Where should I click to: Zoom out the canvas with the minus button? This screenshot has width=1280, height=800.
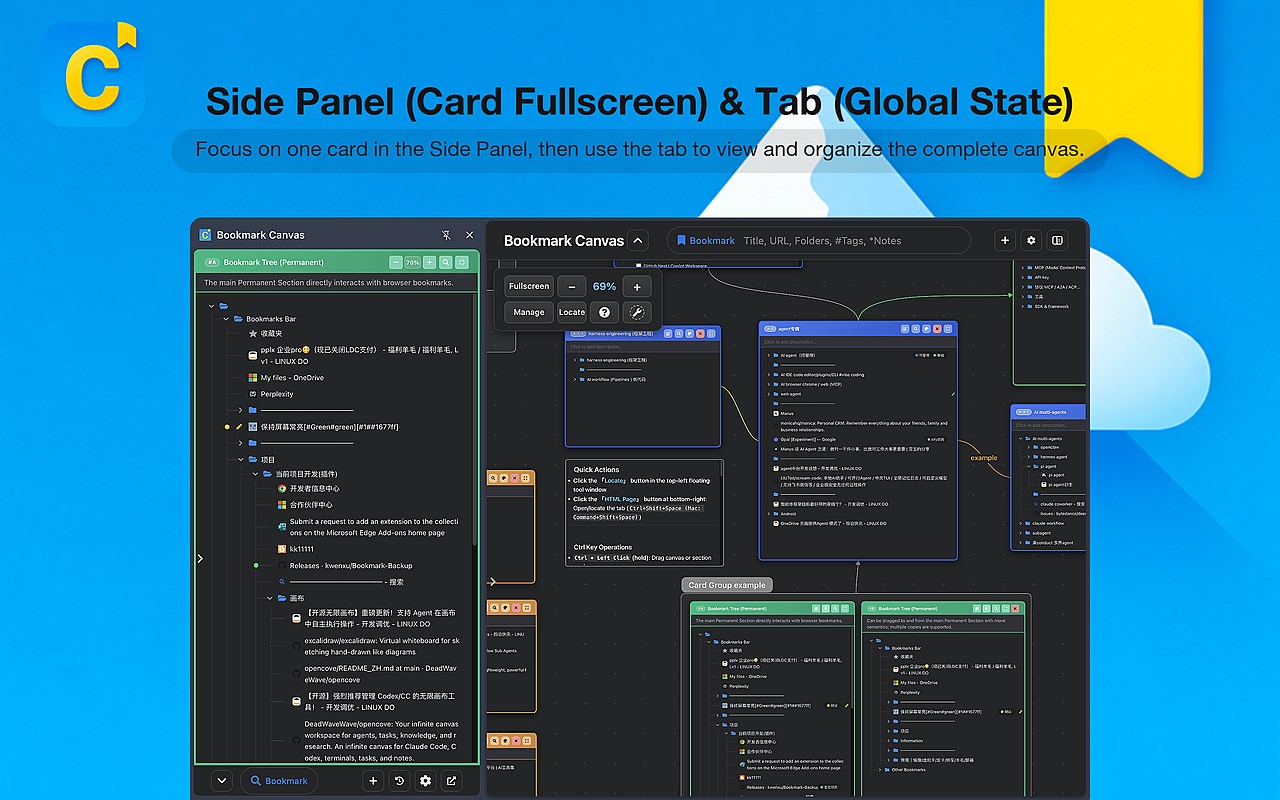(x=572, y=286)
